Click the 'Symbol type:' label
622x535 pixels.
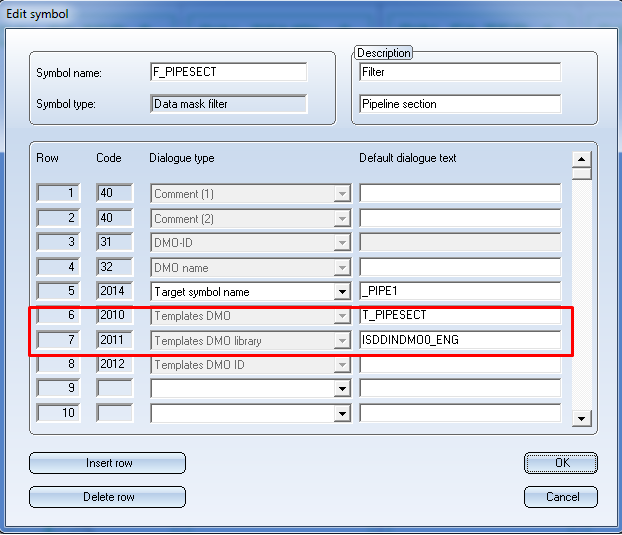[x=66, y=104]
